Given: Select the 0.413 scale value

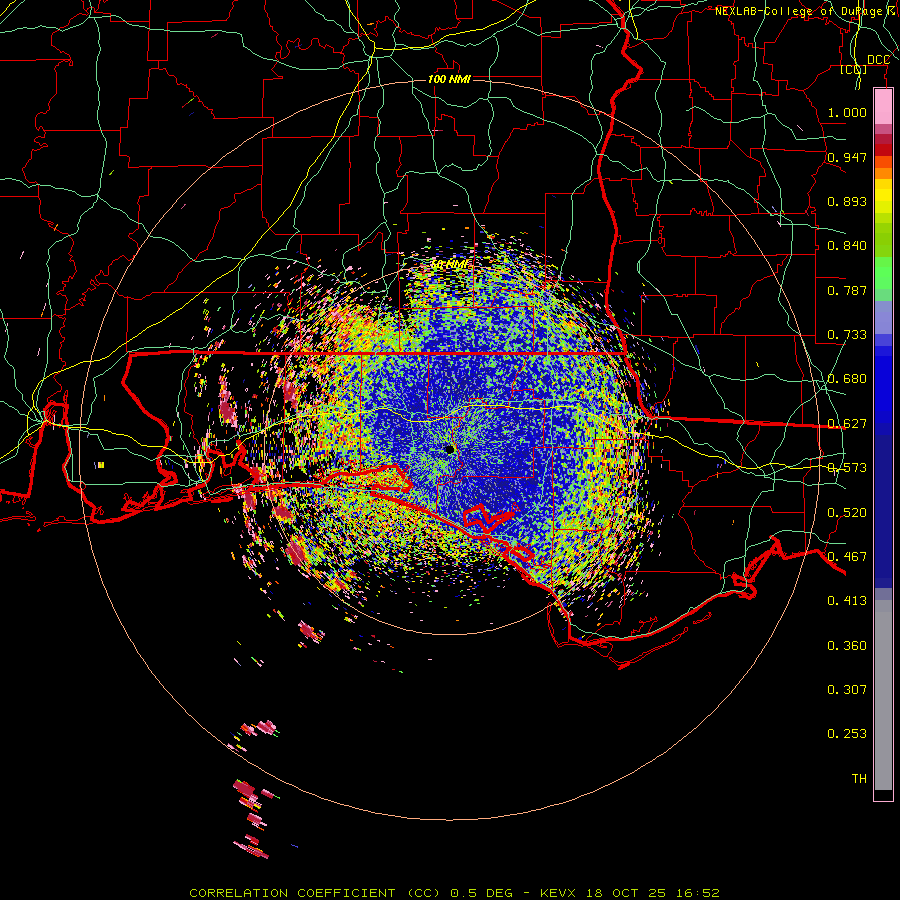Looking at the screenshot, I should (x=847, y=601).
